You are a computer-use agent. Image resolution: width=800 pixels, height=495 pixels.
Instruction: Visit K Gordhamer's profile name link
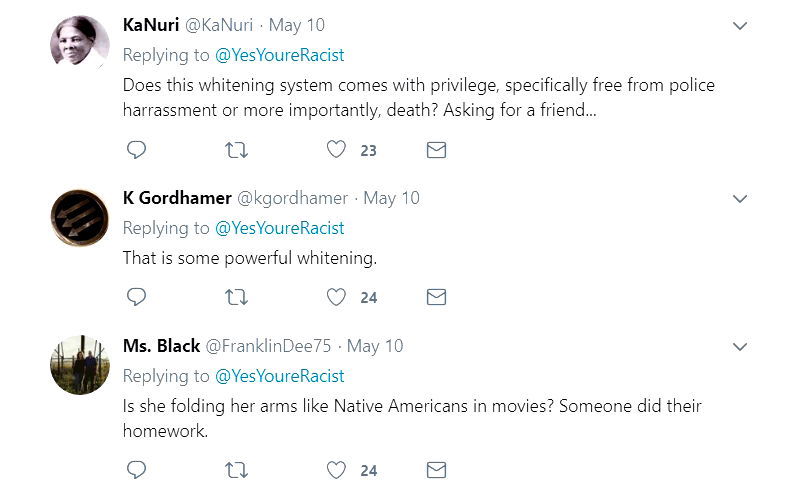point(177,198)
